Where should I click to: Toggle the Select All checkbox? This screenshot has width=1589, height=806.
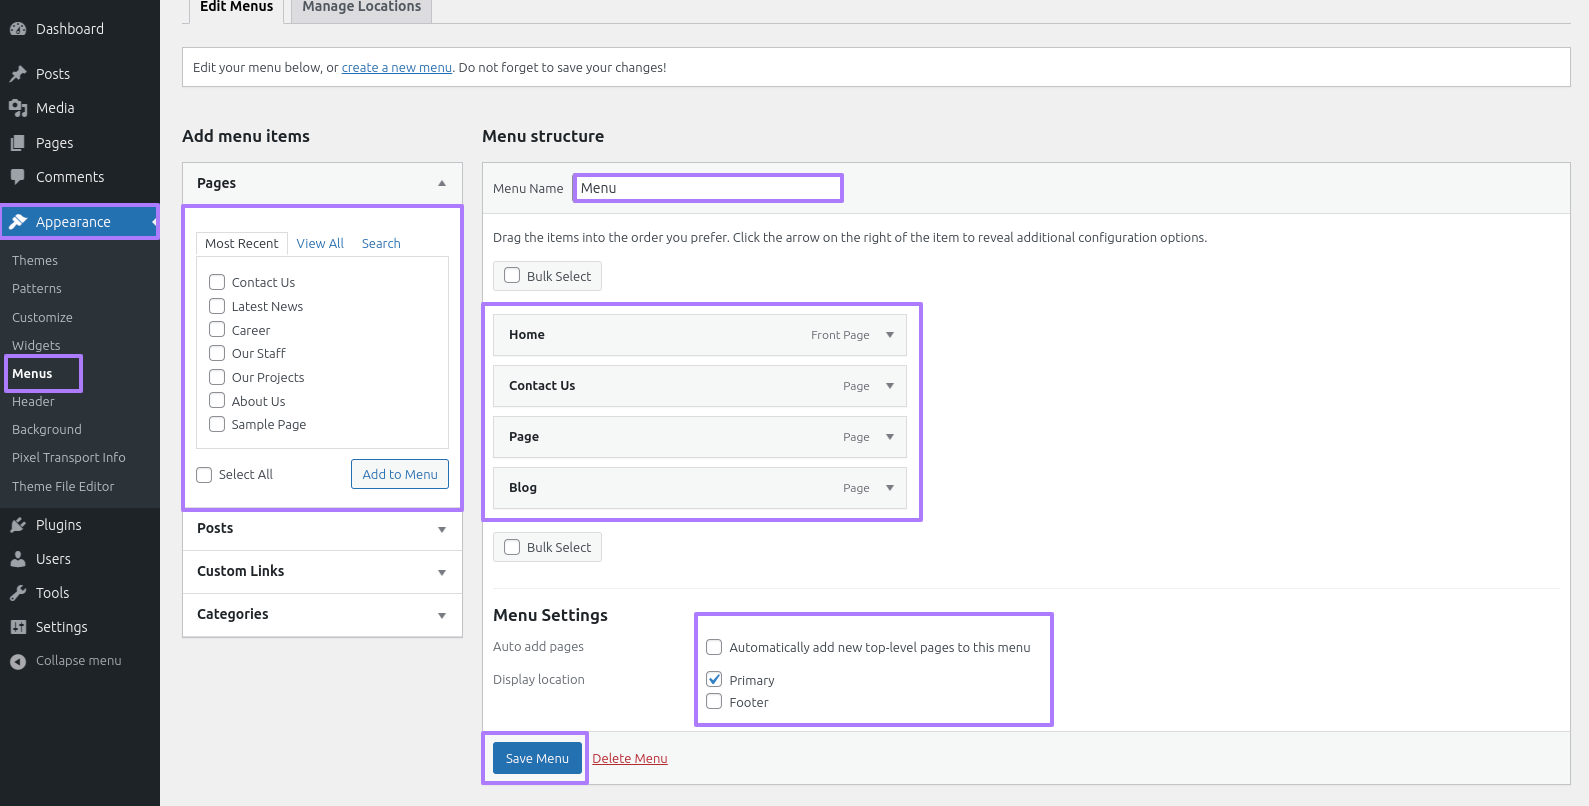(204, 475)
